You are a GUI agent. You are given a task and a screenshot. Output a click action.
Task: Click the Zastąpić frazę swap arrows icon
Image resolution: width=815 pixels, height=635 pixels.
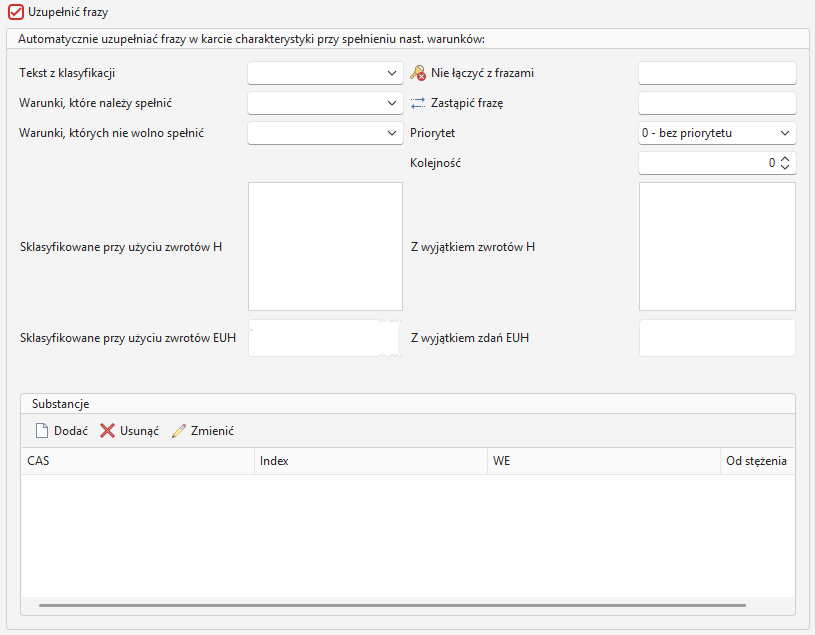click(418, 103)
